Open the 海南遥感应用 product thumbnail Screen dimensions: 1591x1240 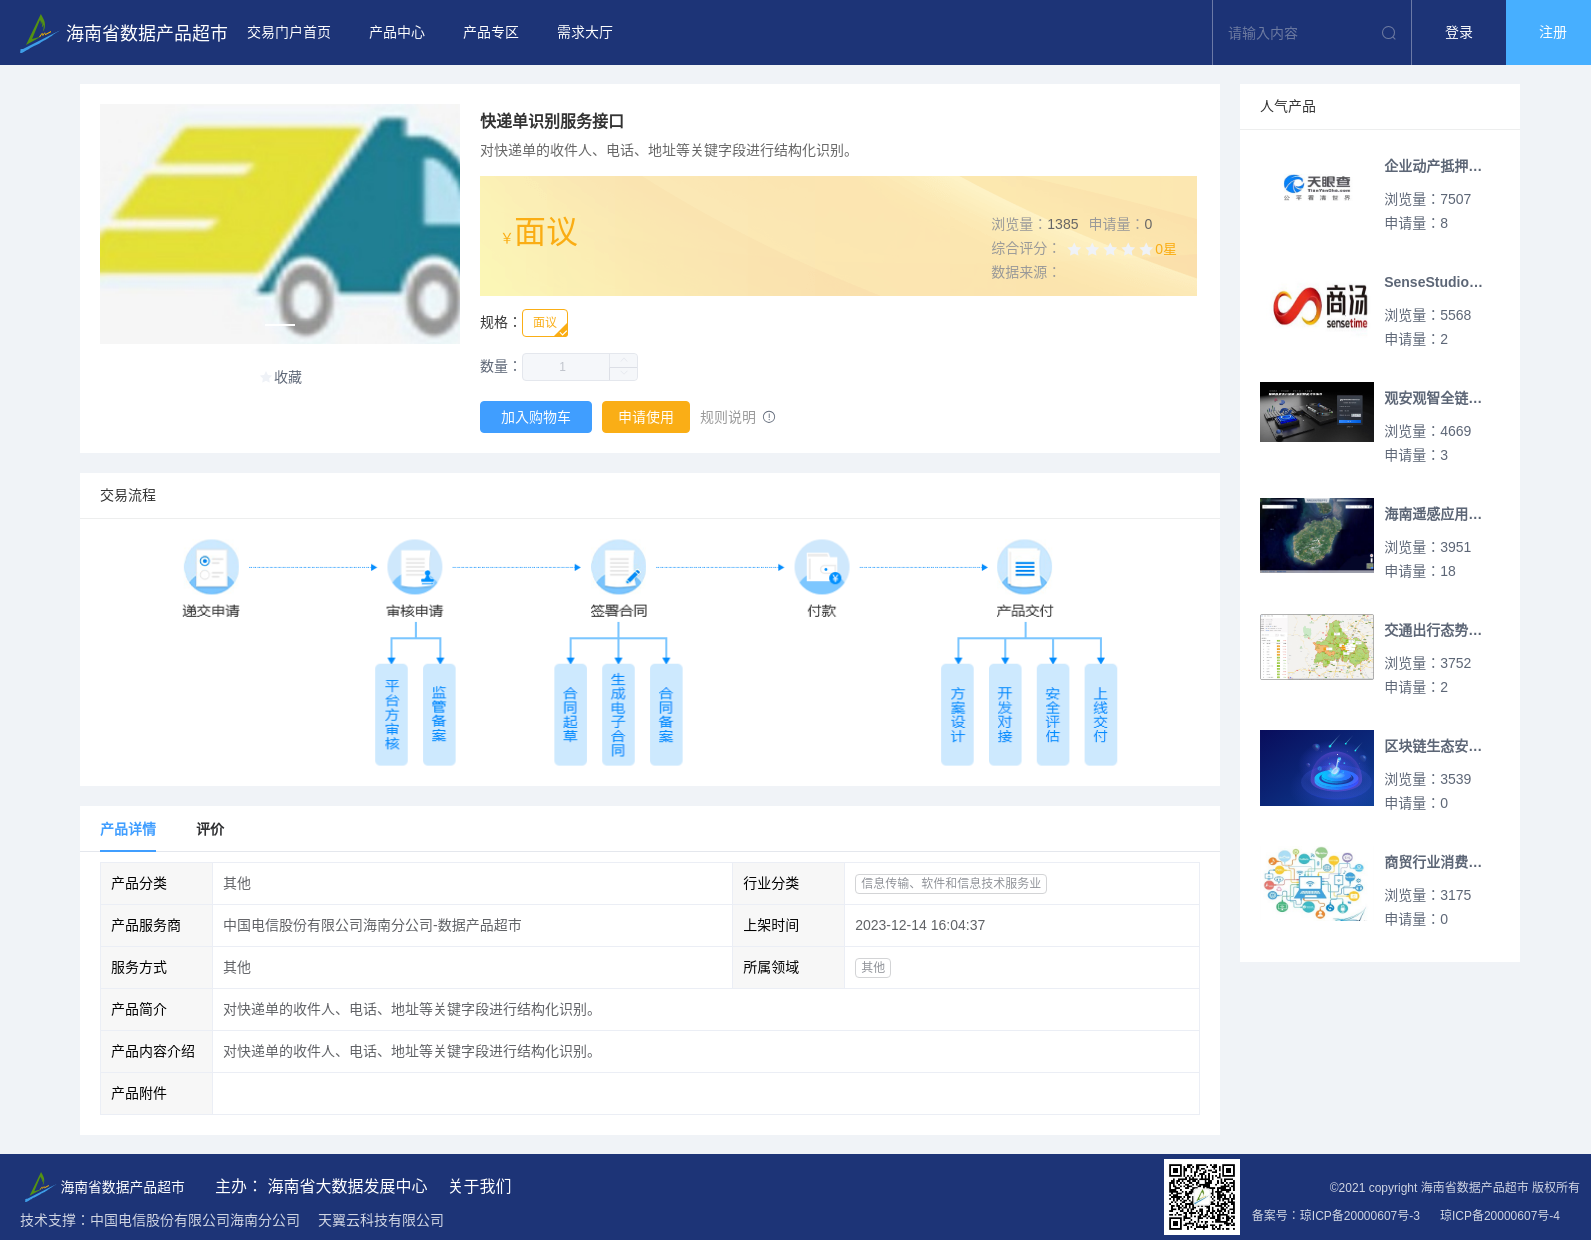tap(1317, 535)
